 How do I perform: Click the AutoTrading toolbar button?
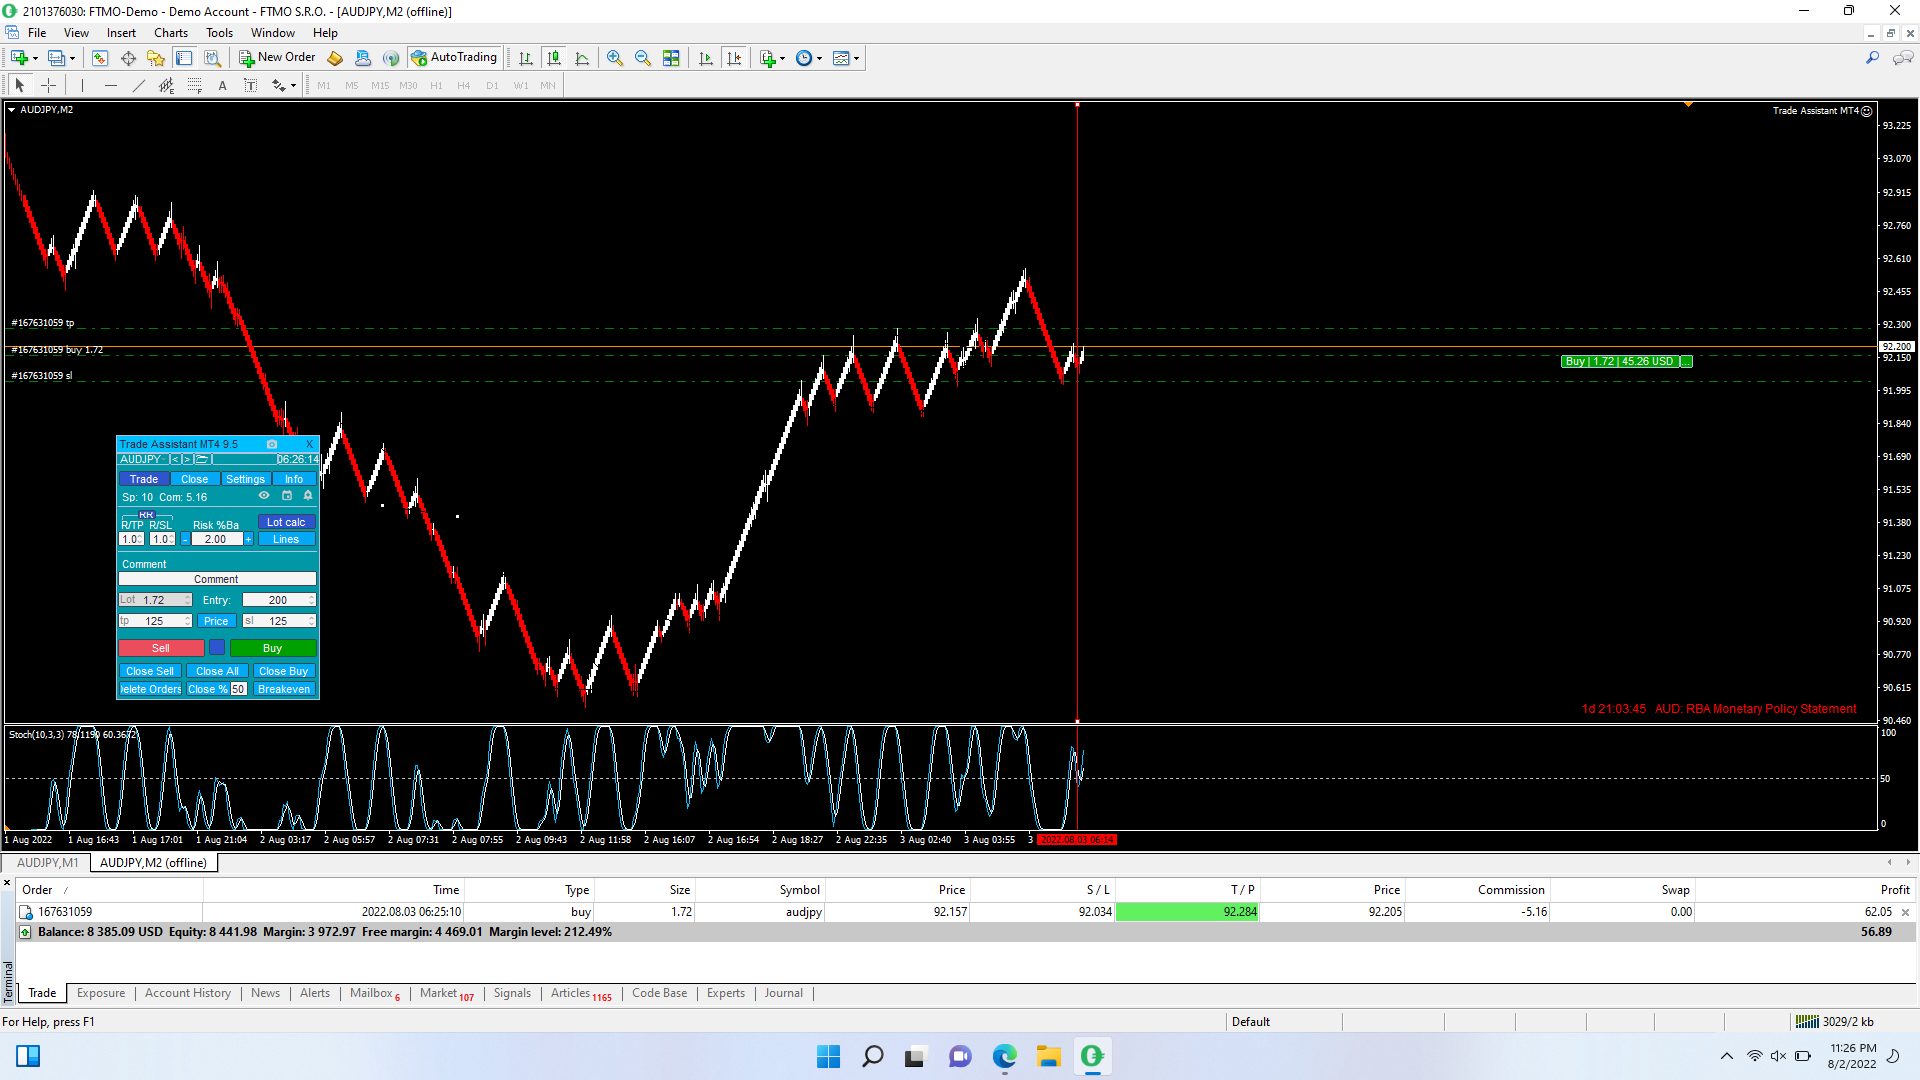pyautogui.click(x=455, y=57)
